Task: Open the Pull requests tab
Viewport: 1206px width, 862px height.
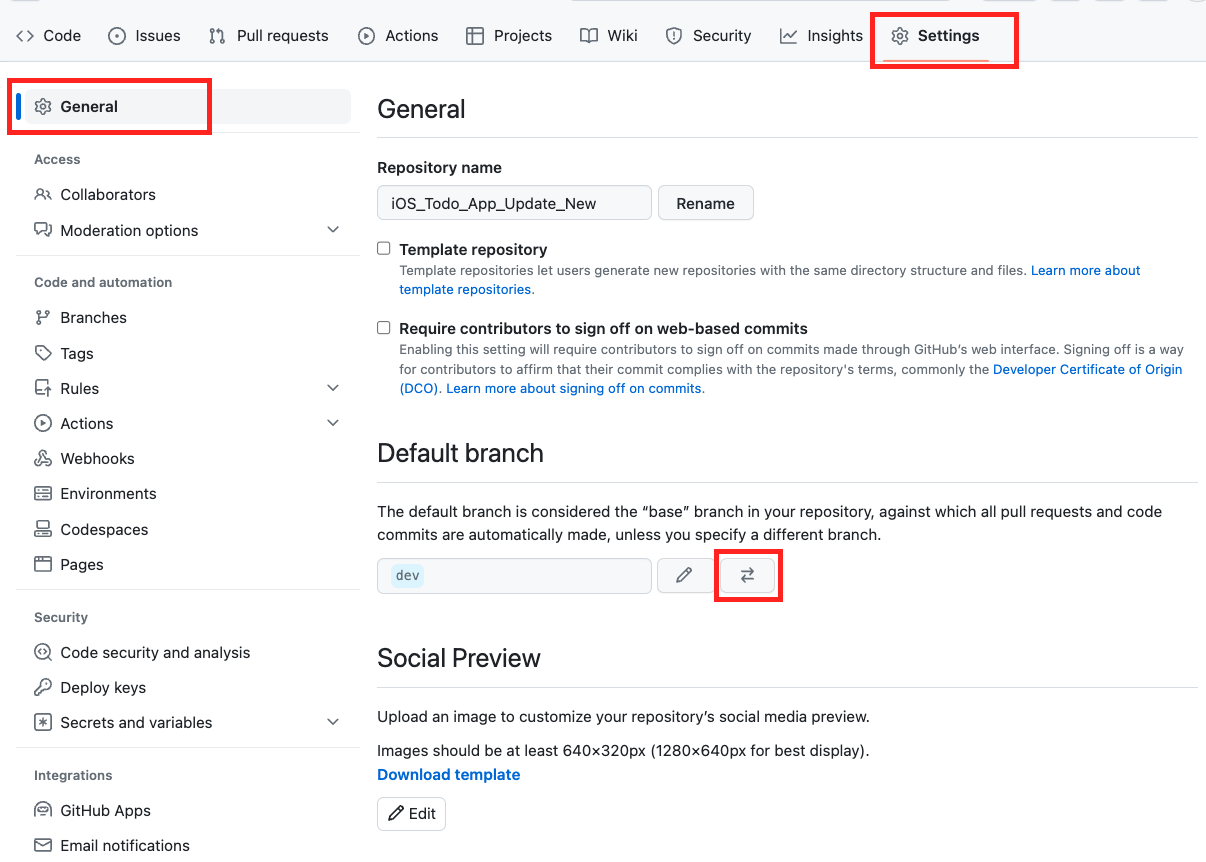Action: click(268, 36)
